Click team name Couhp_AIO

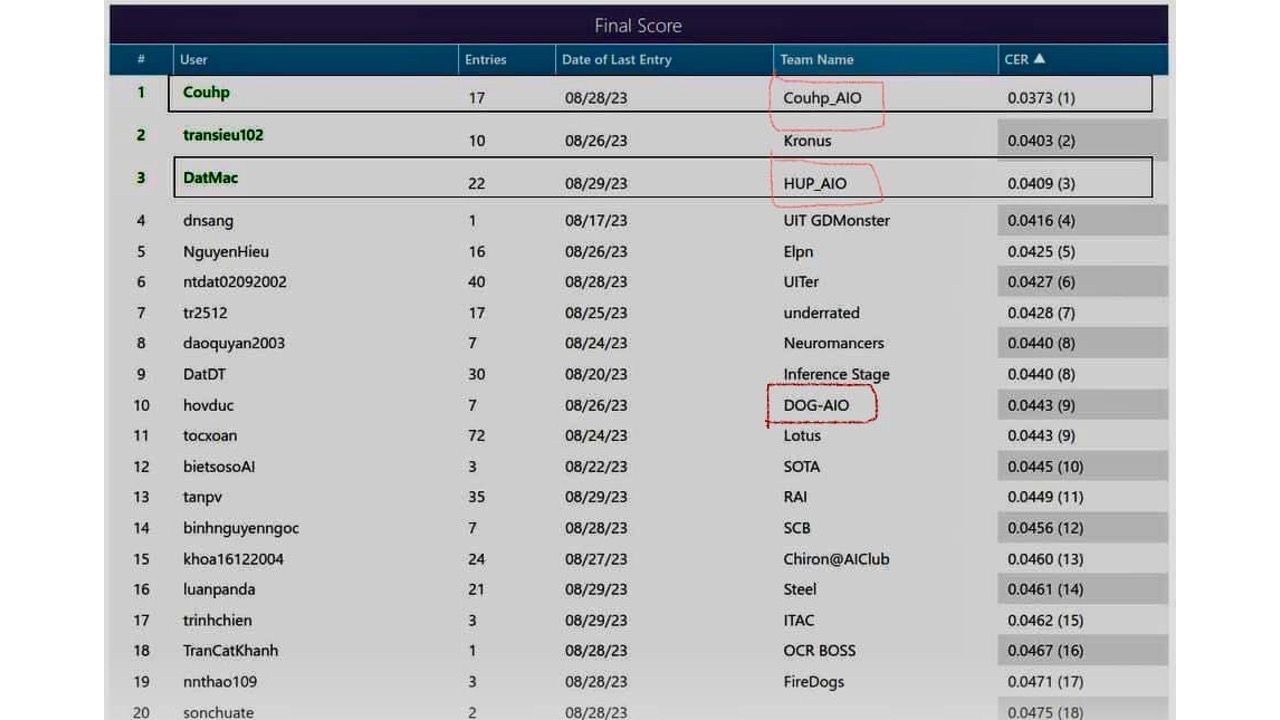pos(822,98)
